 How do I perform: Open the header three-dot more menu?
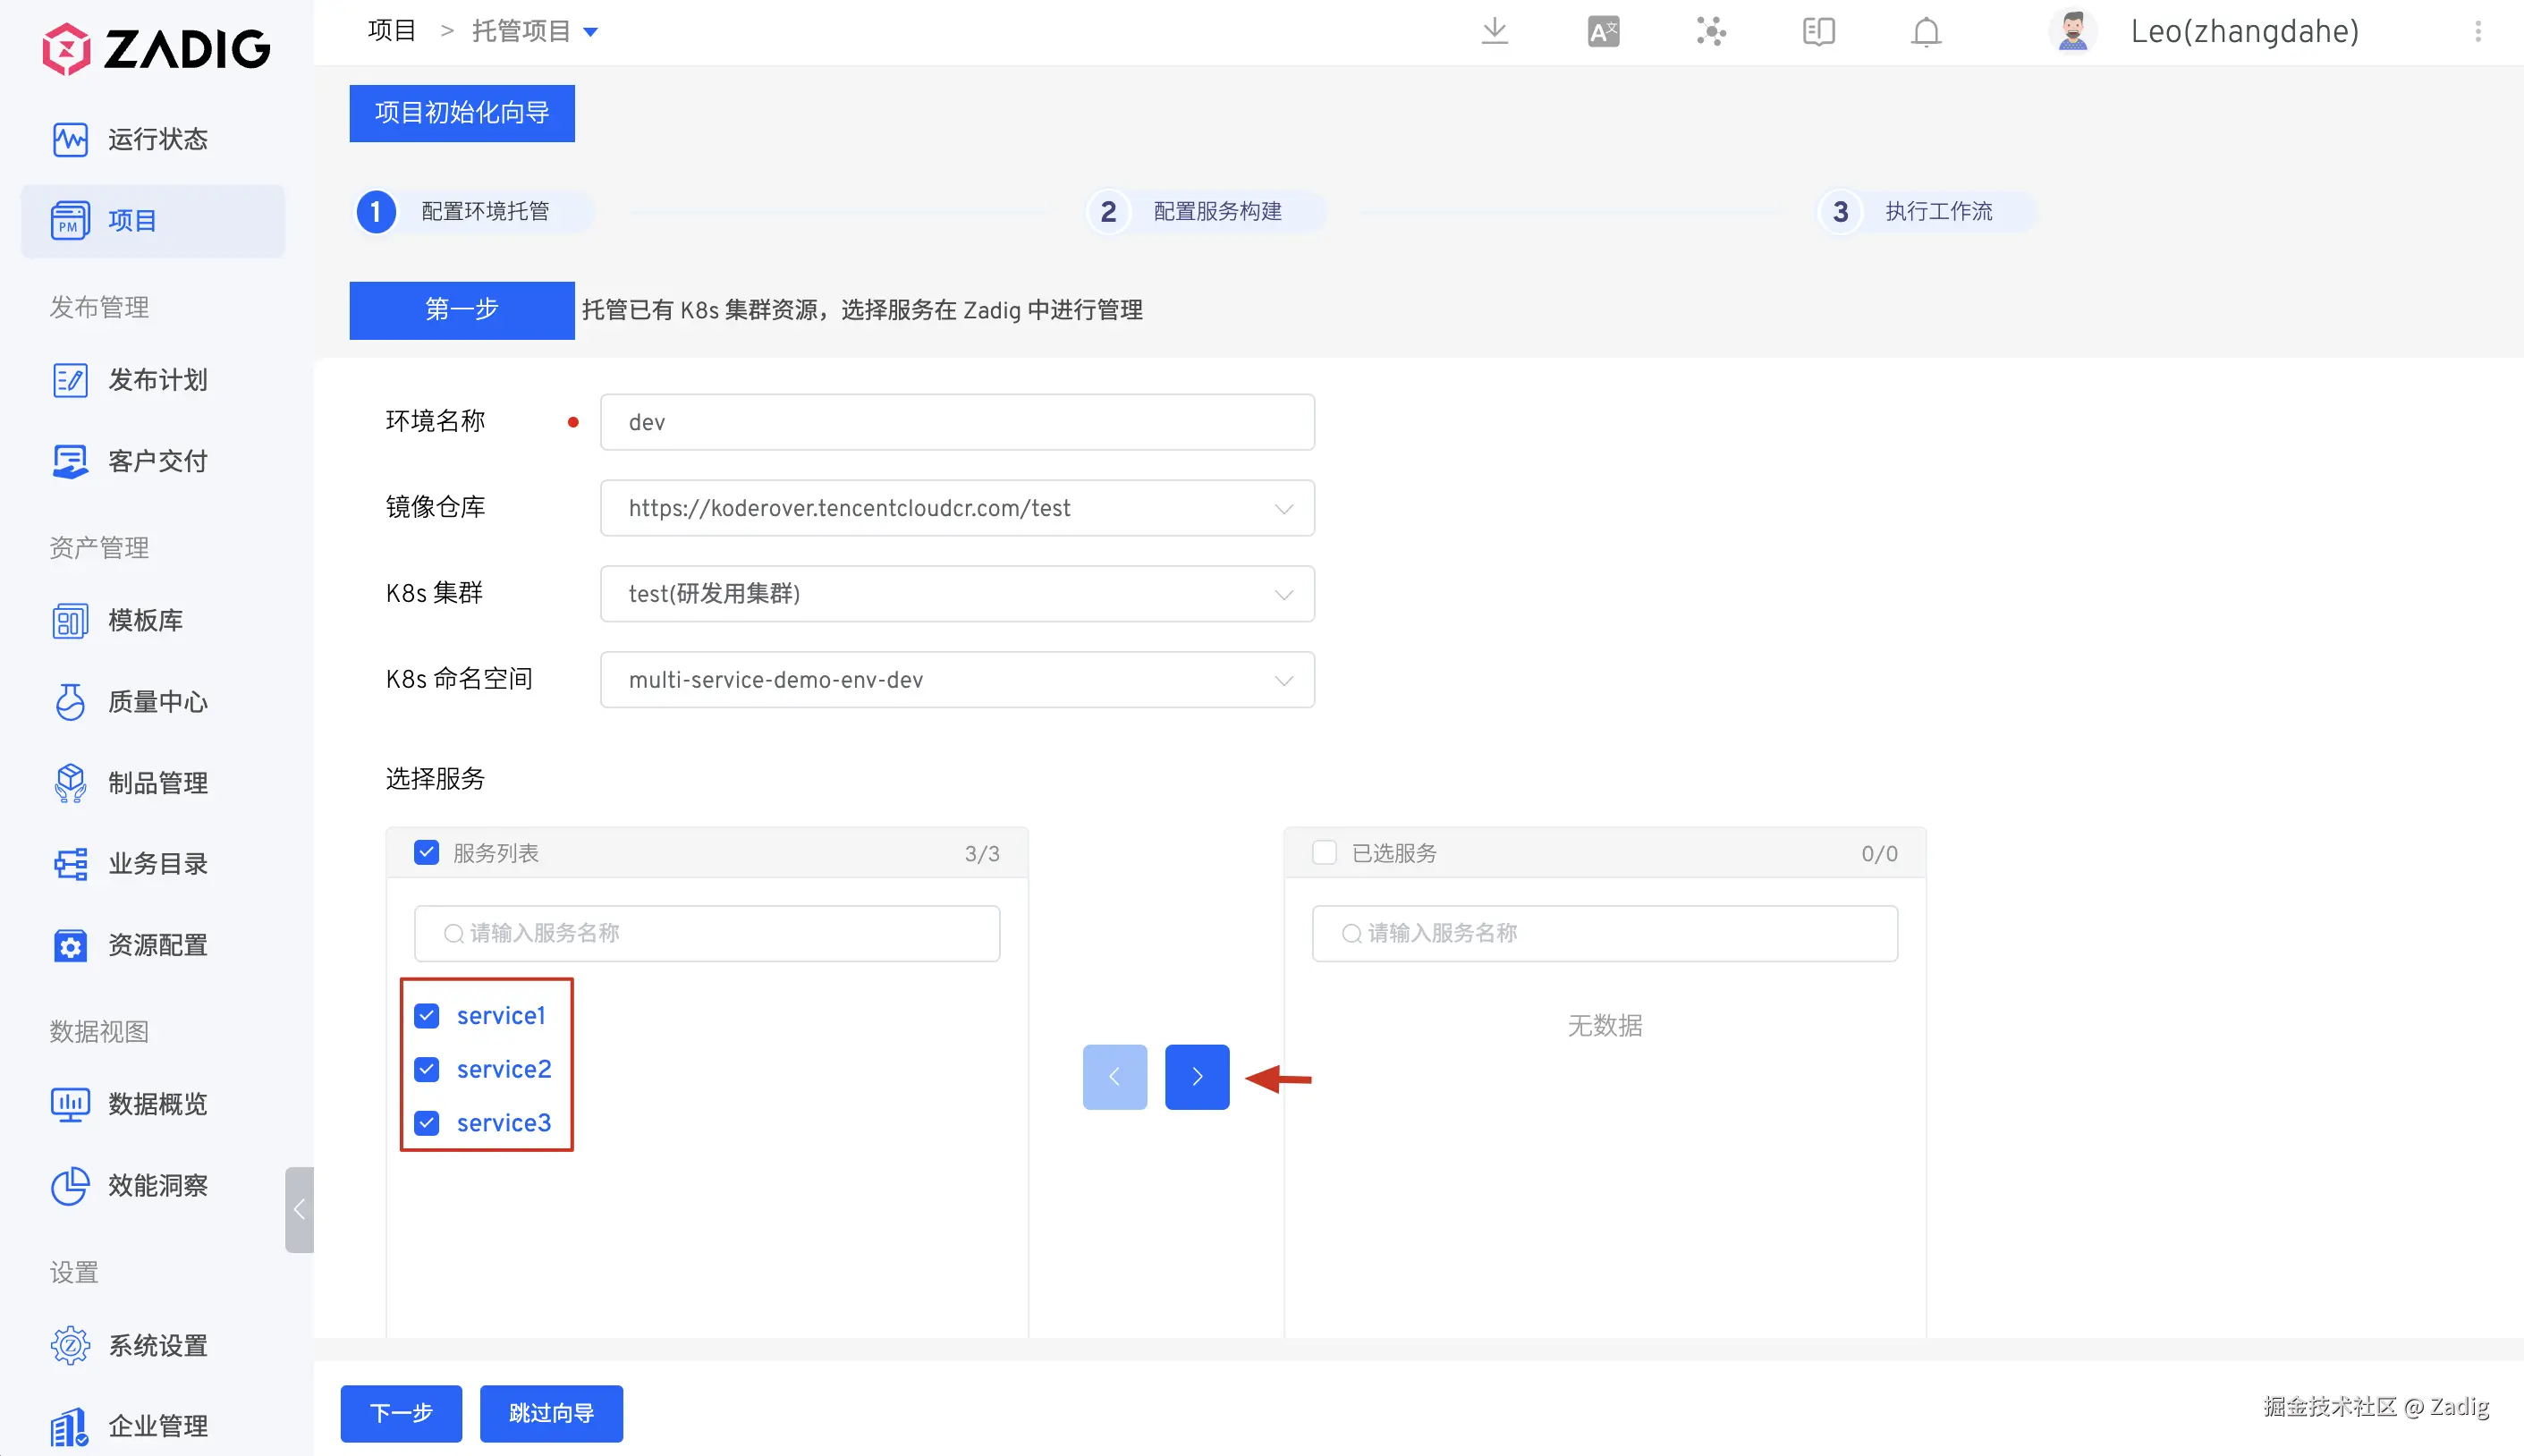2477,31
